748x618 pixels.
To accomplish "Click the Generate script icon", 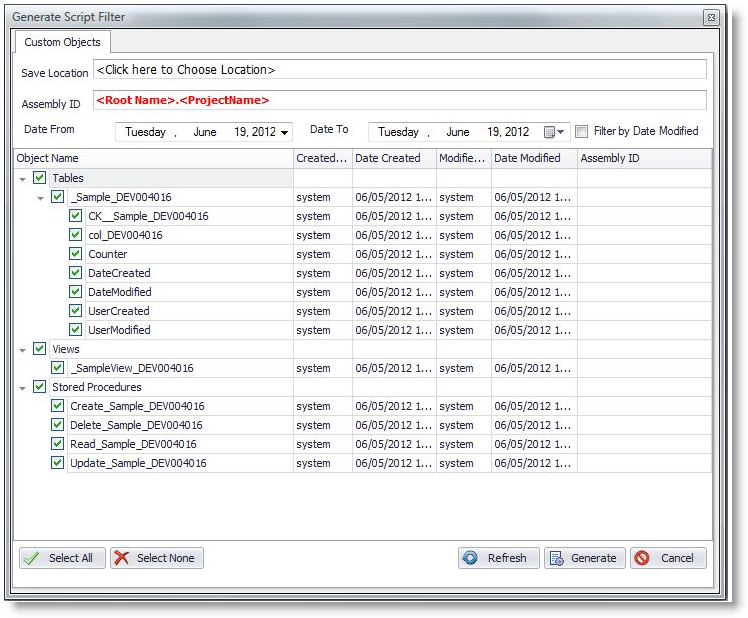I will tap(557, 558).
